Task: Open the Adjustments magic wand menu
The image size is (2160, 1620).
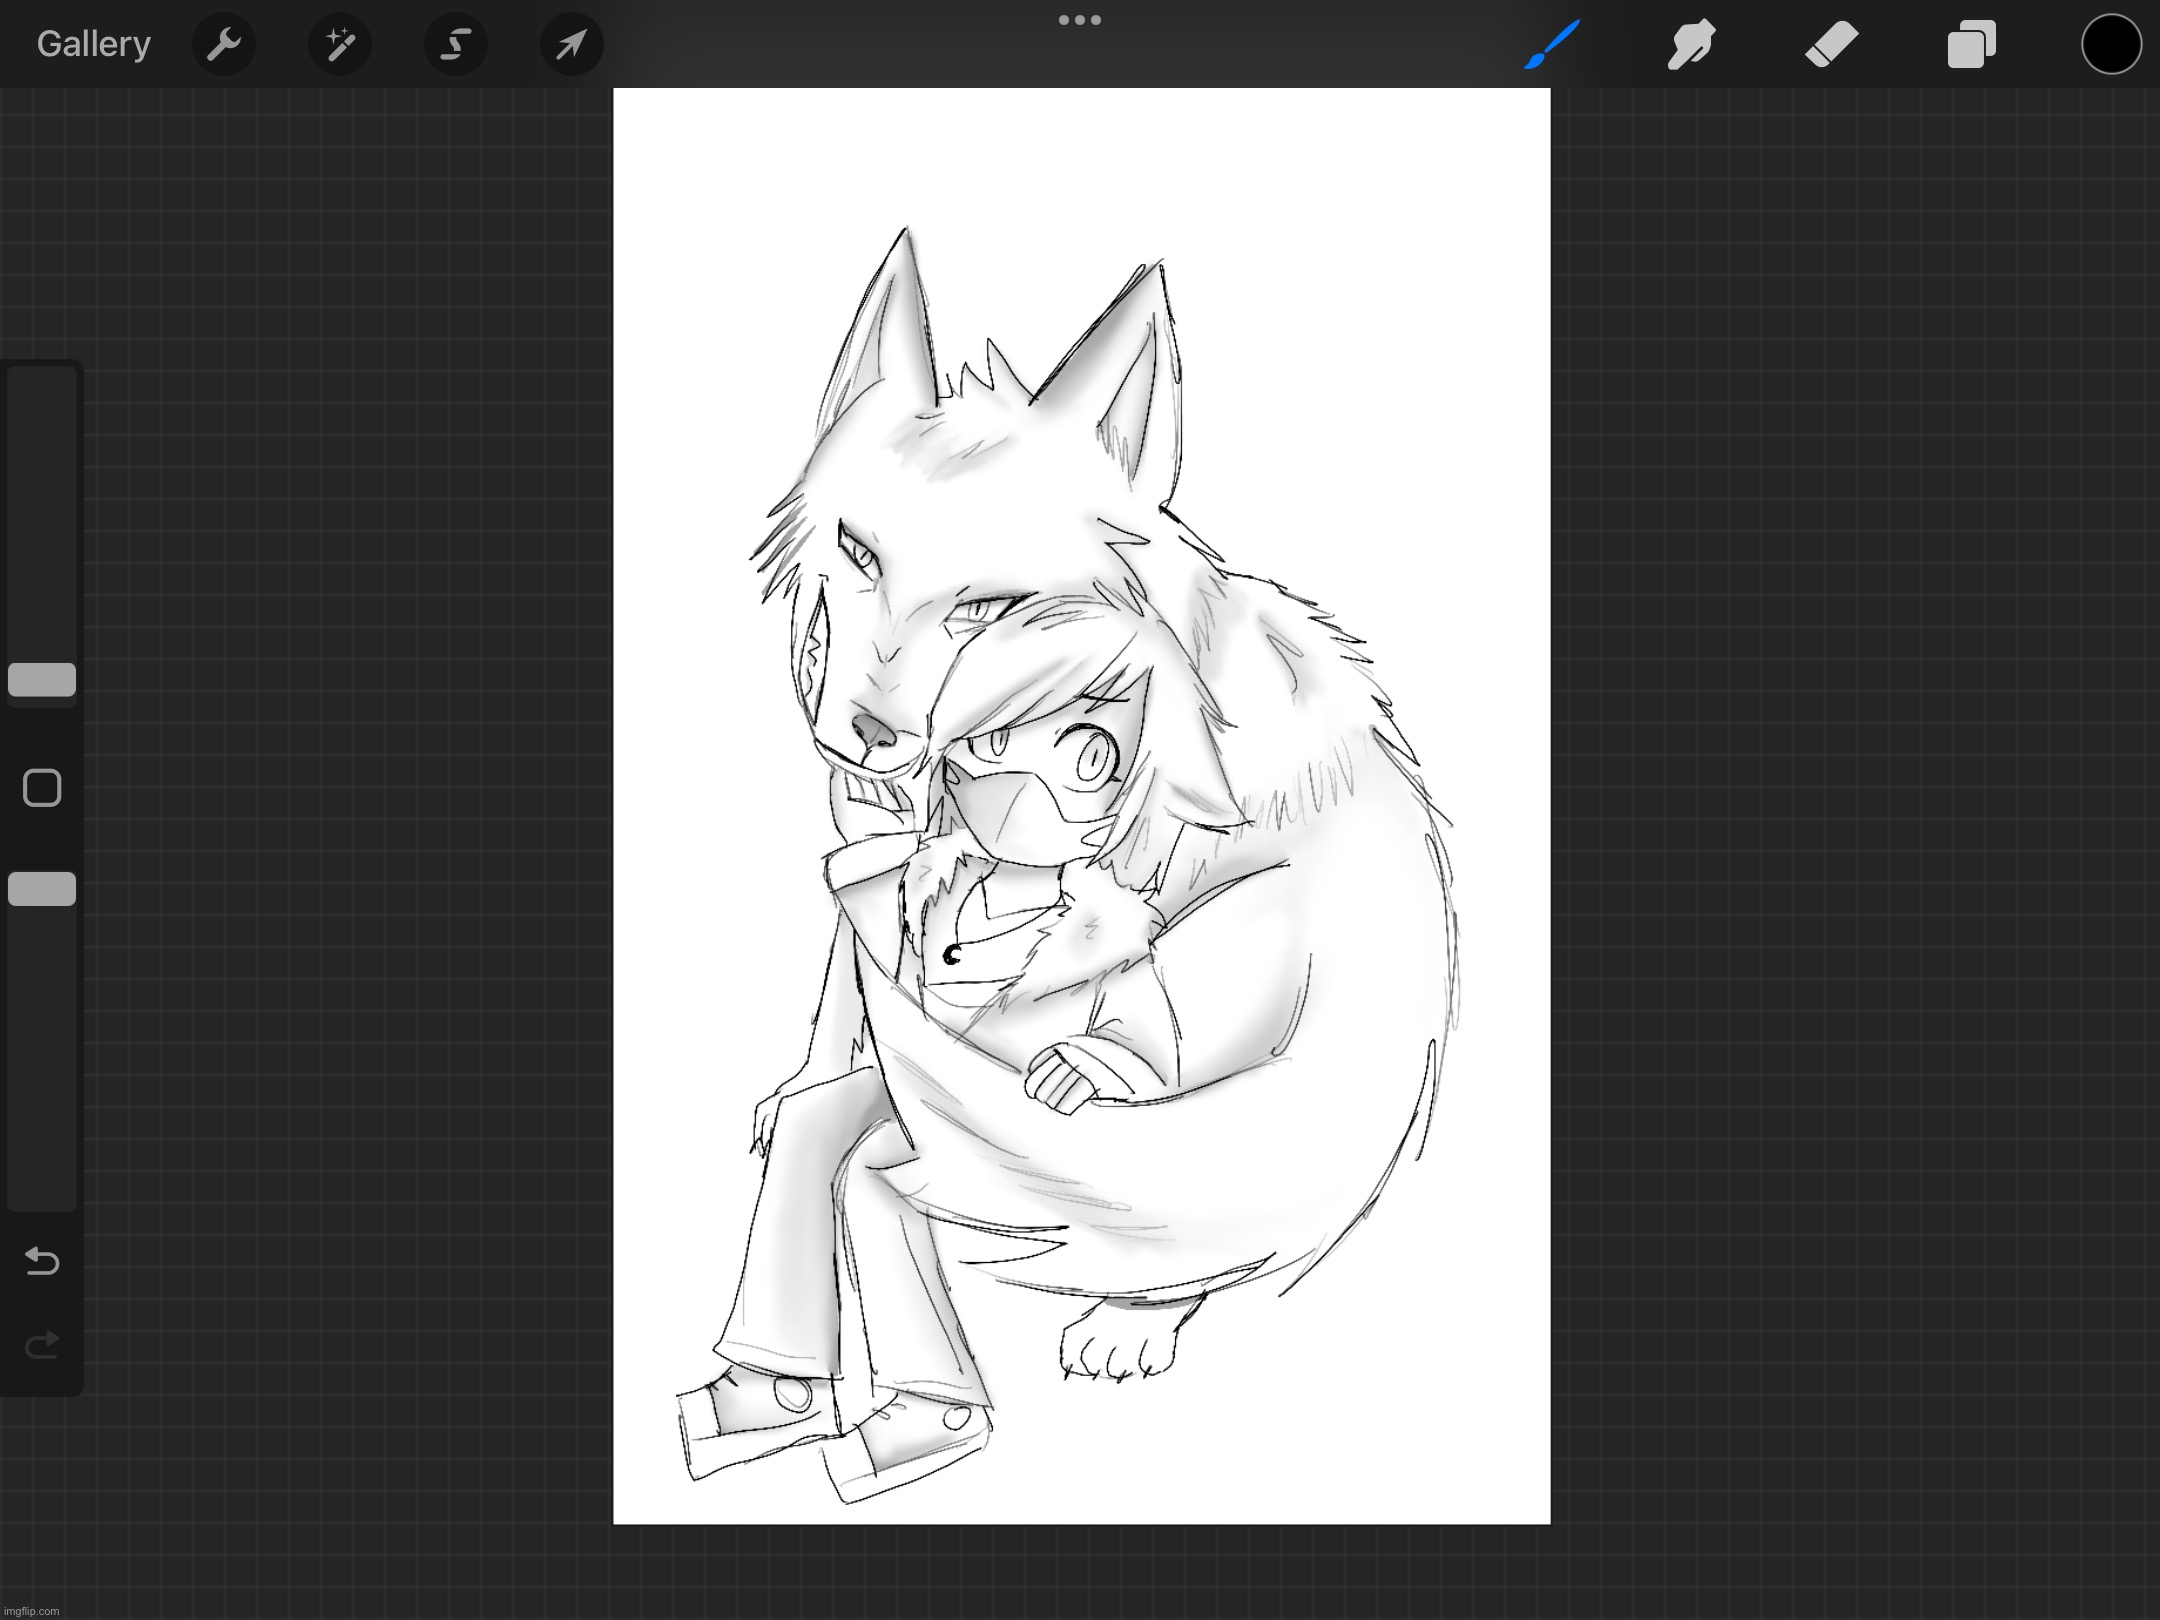Action: point(339,44)
